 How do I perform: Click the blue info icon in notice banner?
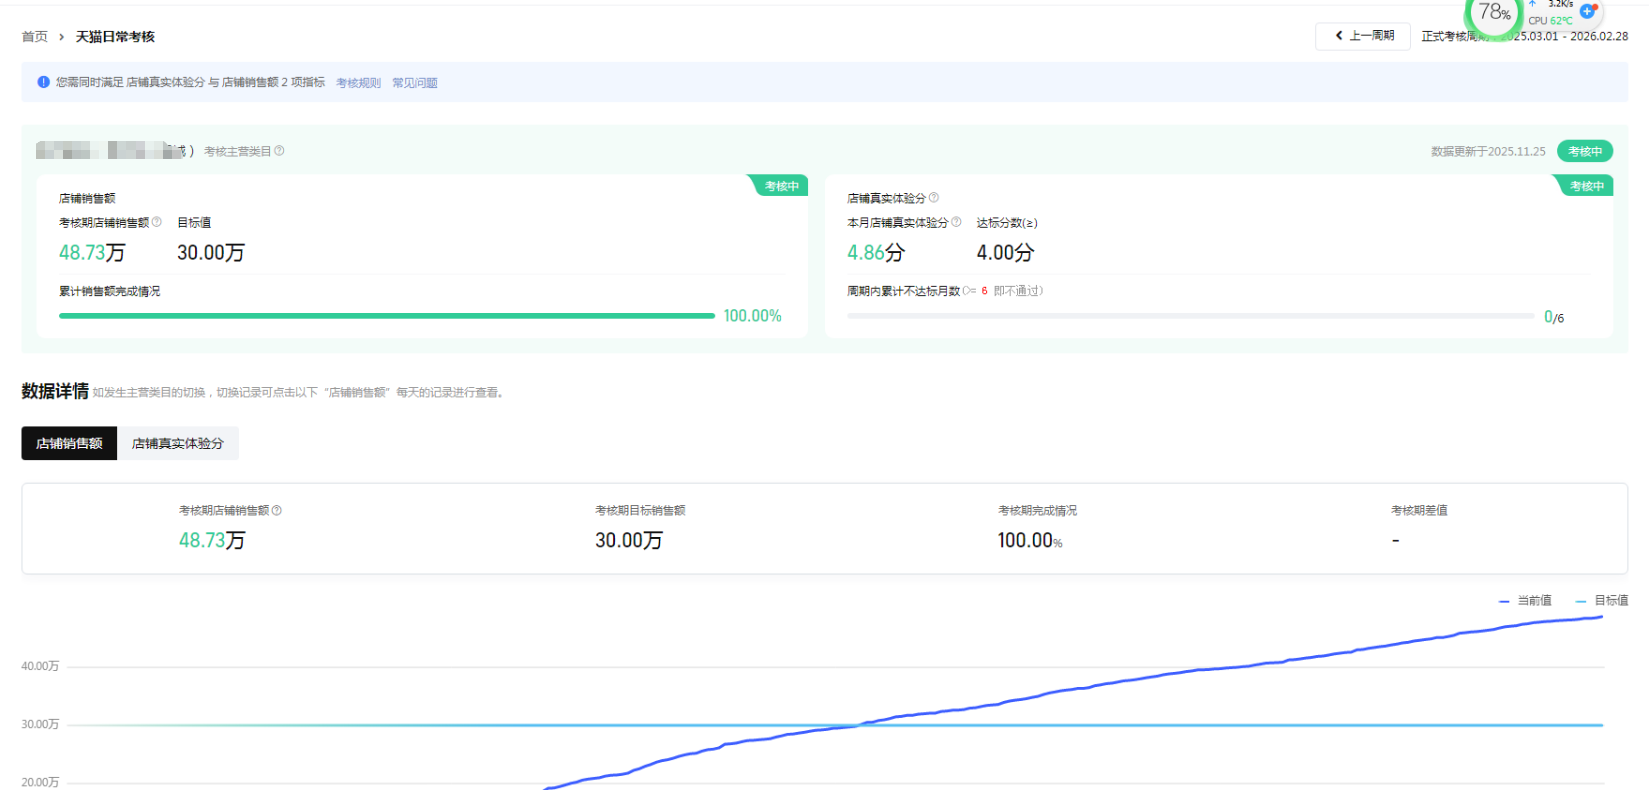(x=43, y=82)
